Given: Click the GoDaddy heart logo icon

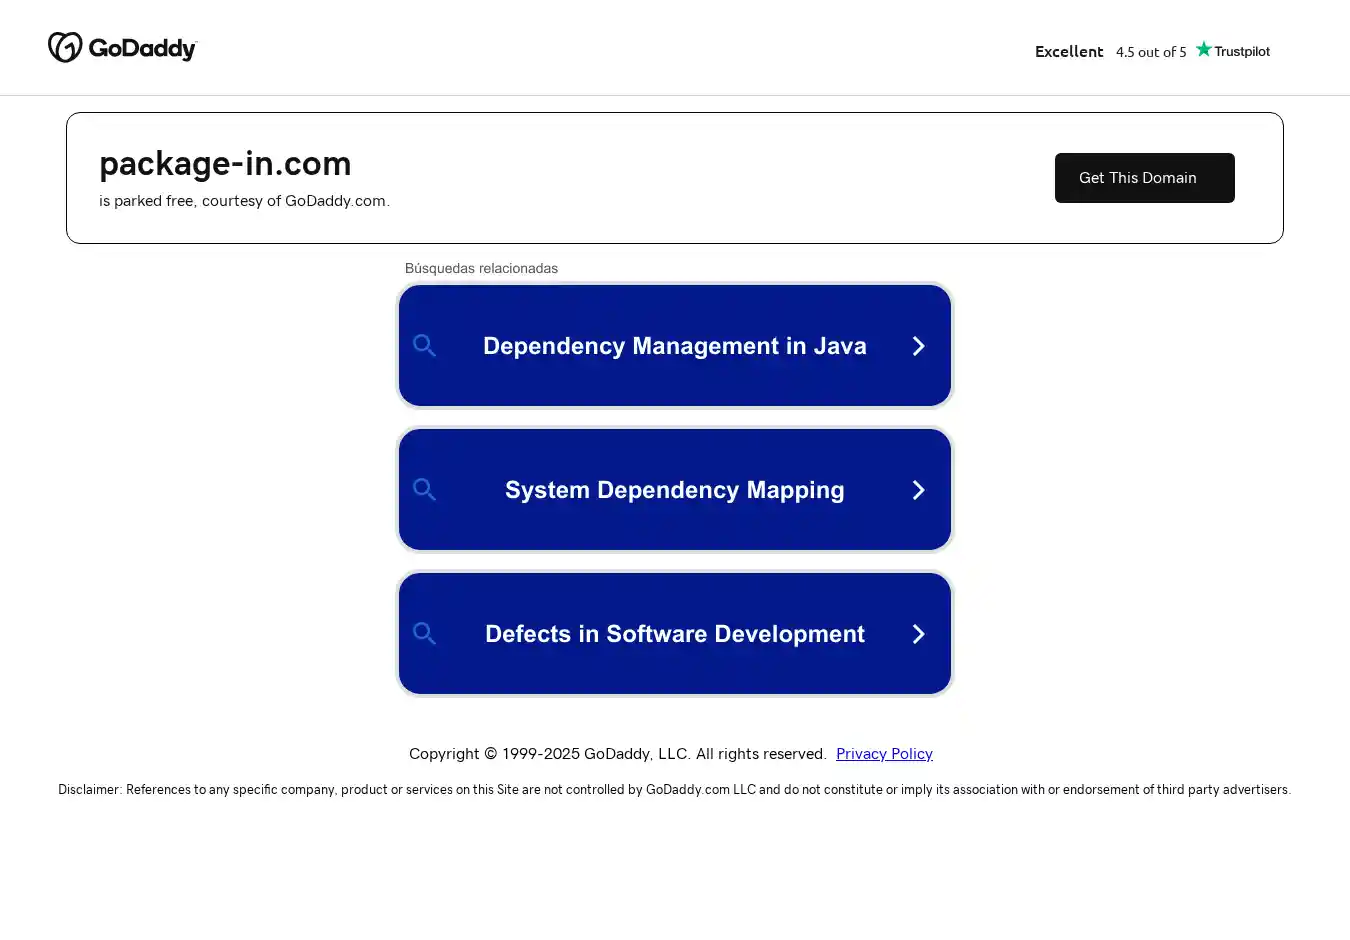Looking at the screenshot, I should tap(65, 48).
